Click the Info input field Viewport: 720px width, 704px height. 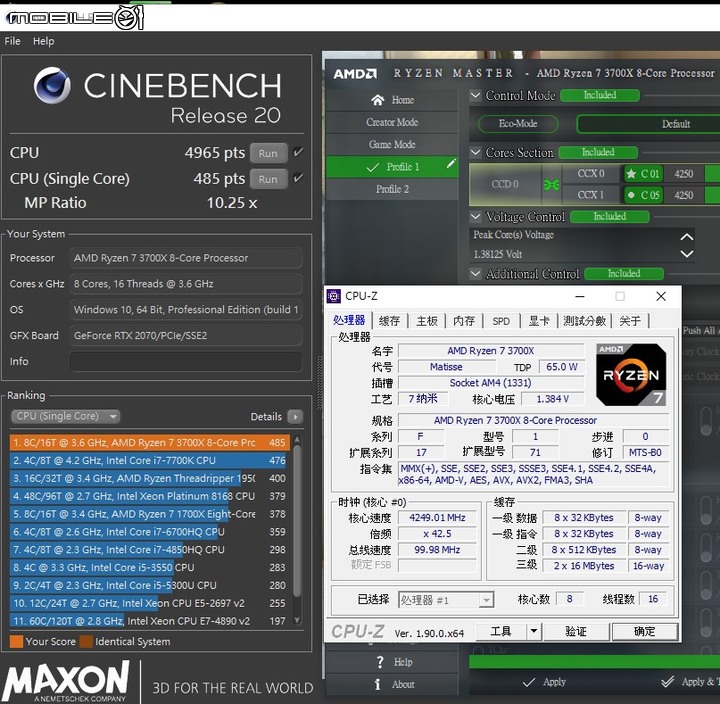186,361
